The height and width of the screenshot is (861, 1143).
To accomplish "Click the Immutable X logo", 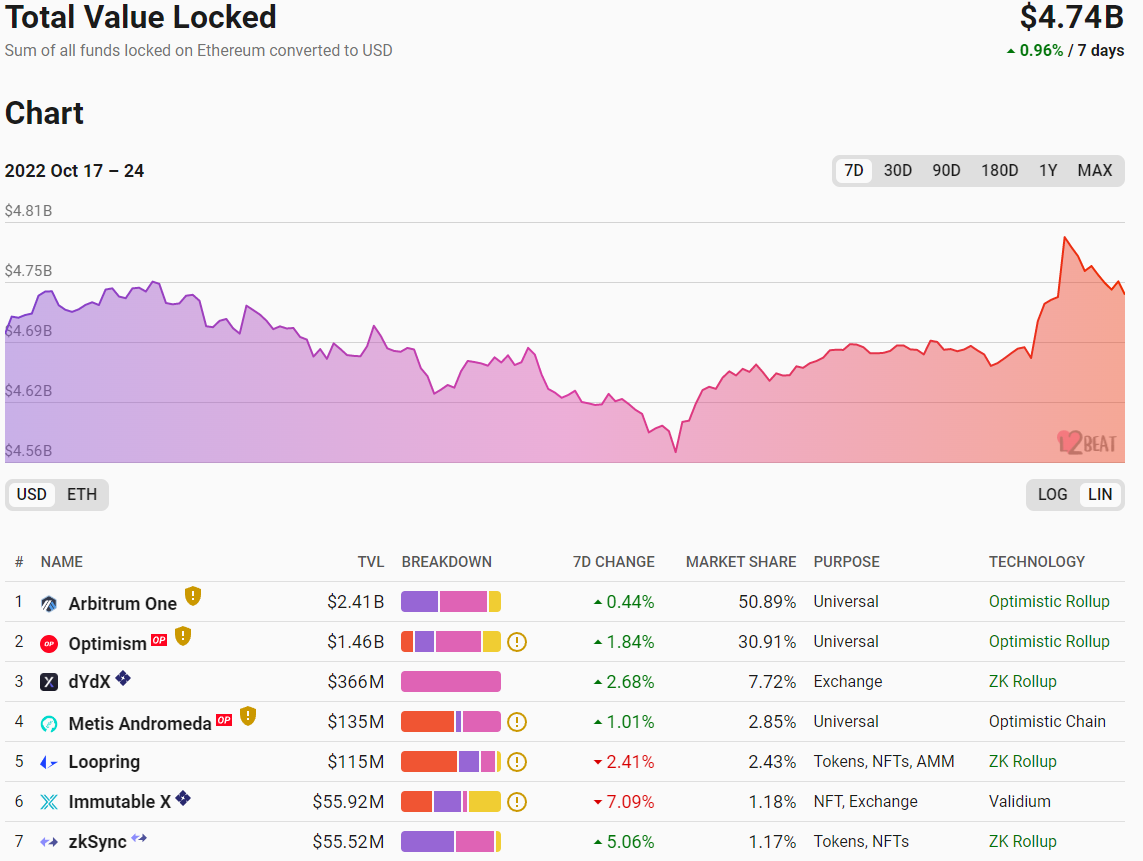I will point(49,801).
